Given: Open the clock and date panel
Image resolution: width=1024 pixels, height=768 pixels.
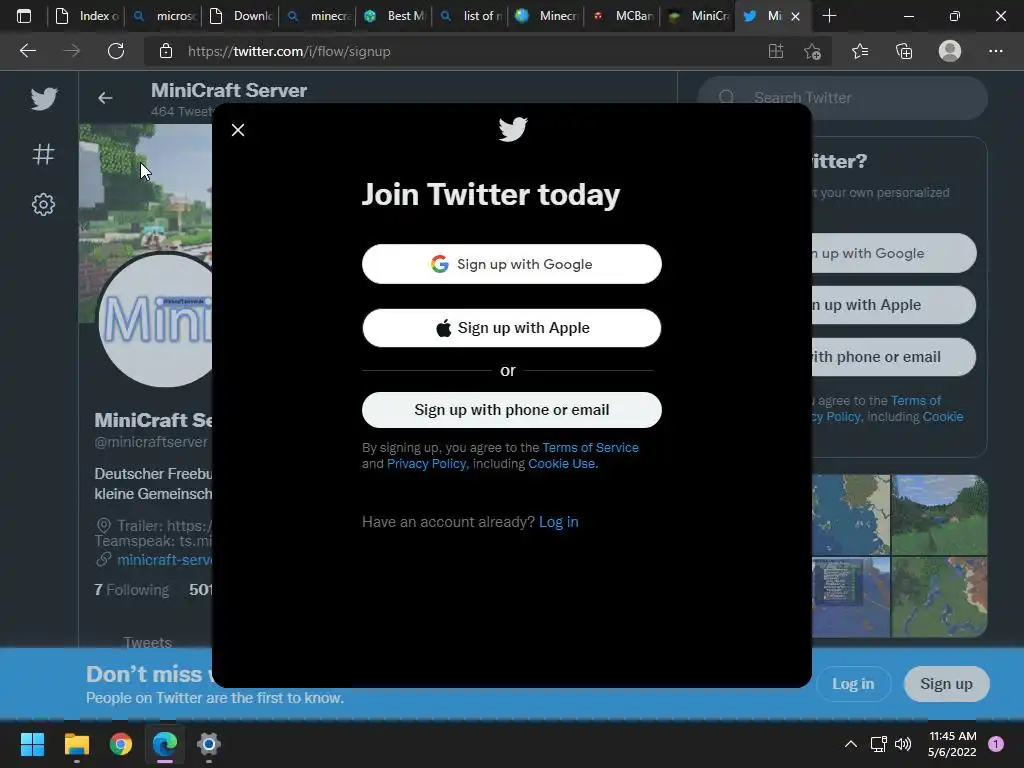Looking at the screenshot, I should tap(952, 744).
